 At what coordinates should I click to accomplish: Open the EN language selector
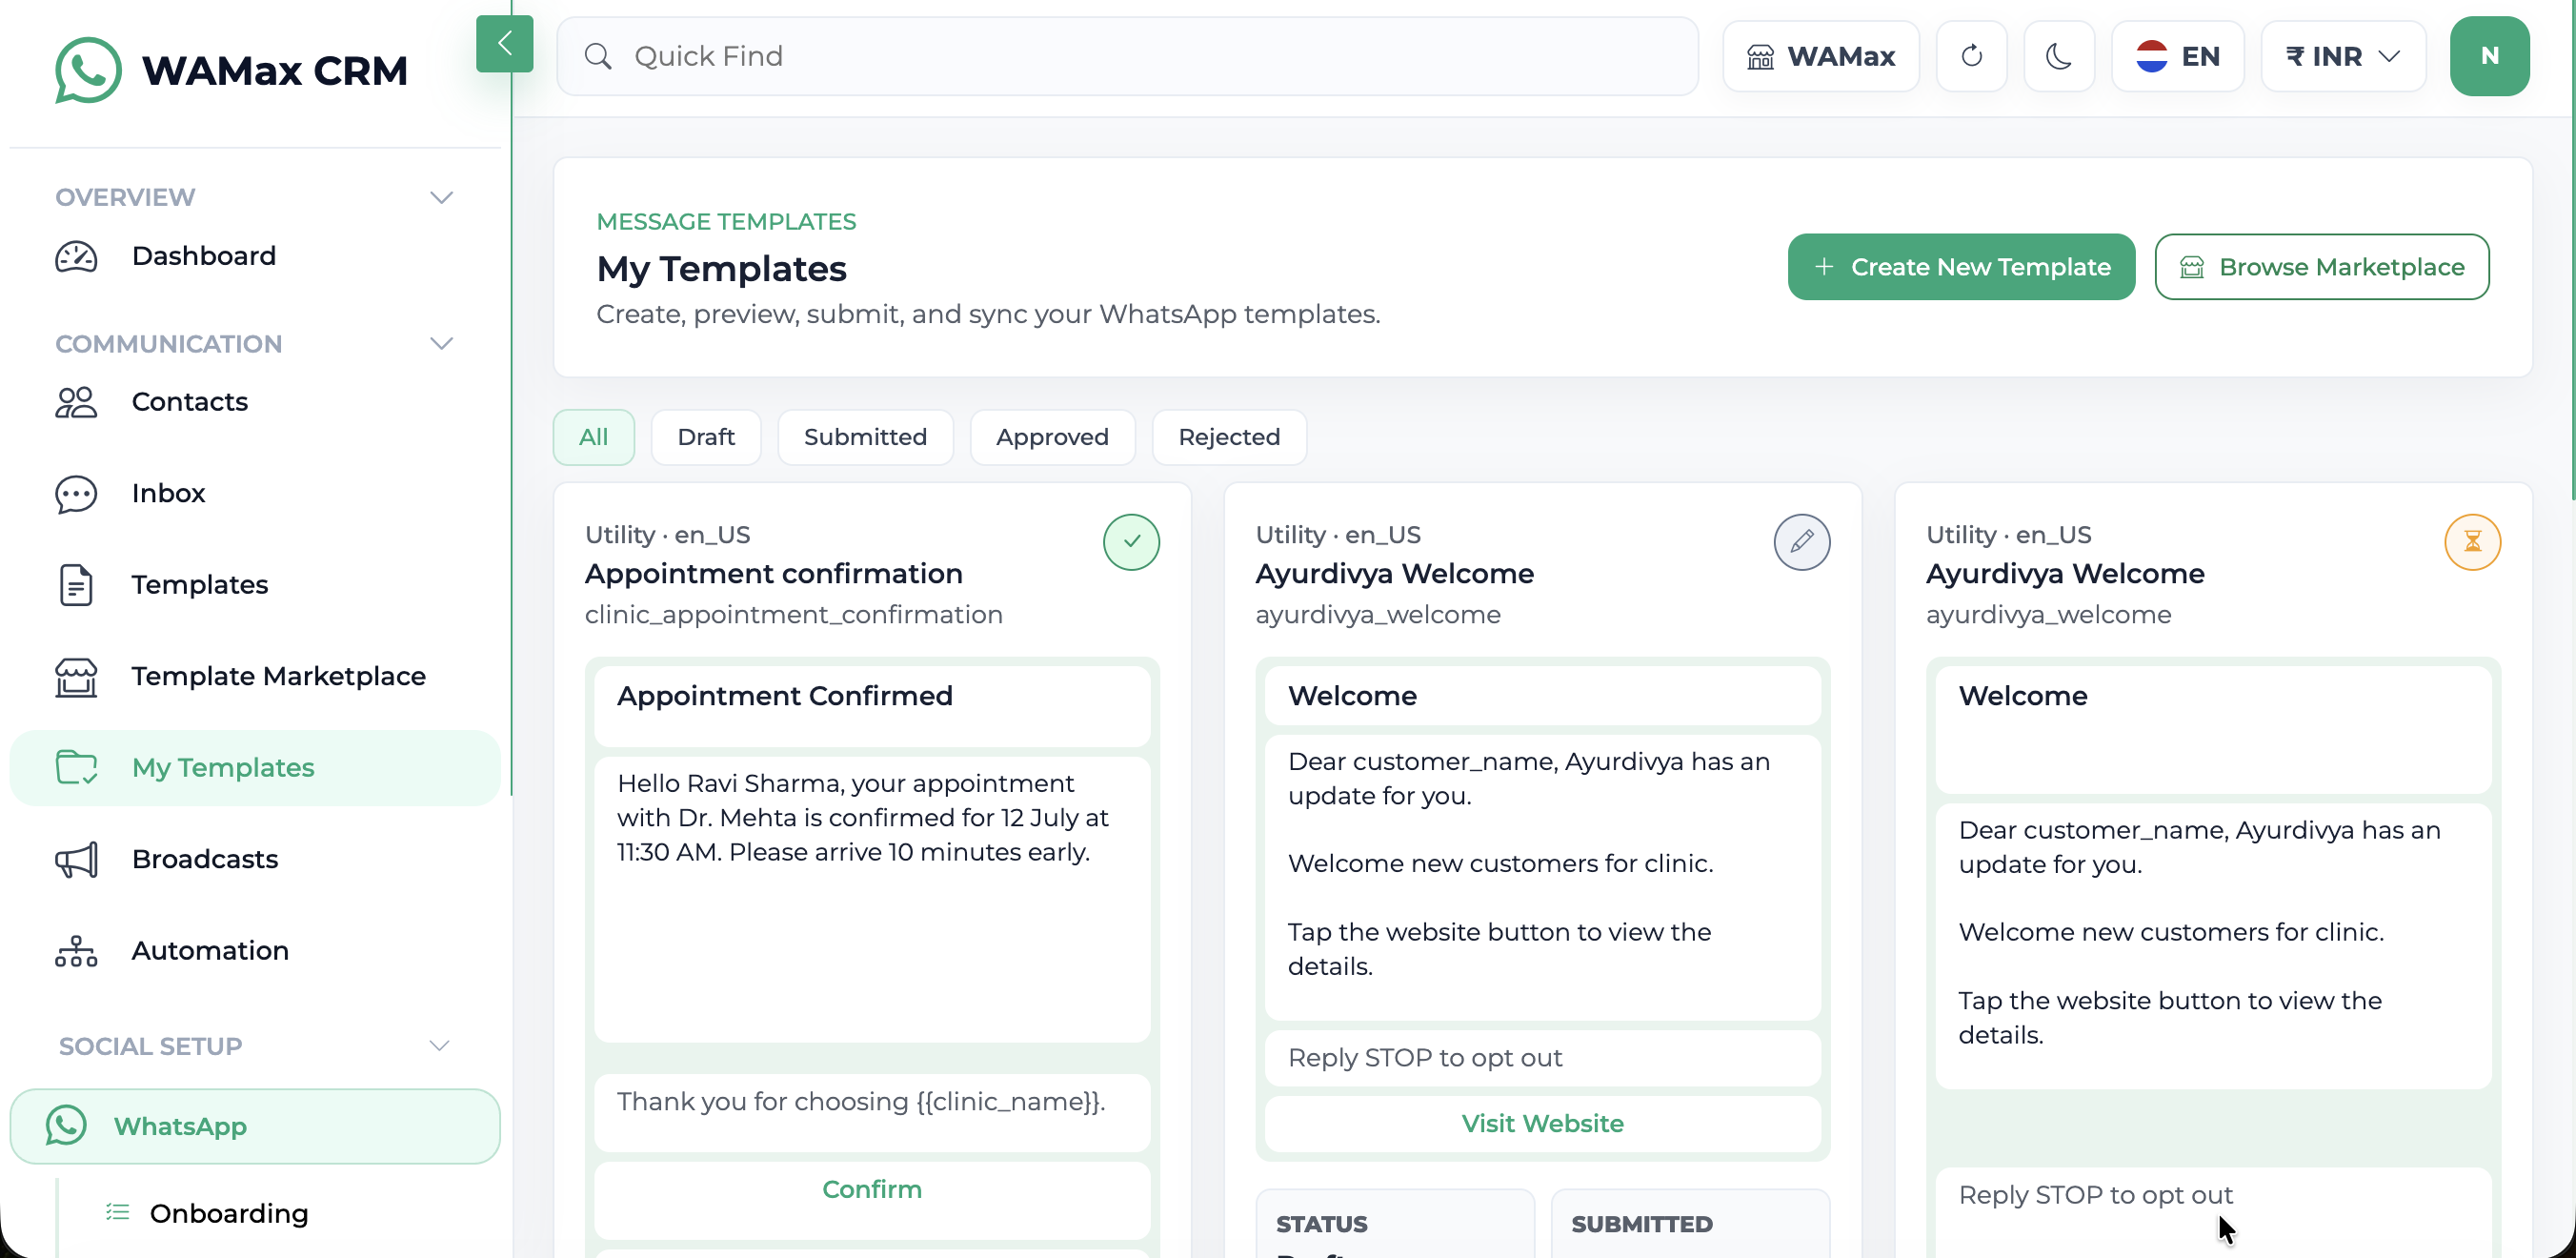coord(2177,56)
